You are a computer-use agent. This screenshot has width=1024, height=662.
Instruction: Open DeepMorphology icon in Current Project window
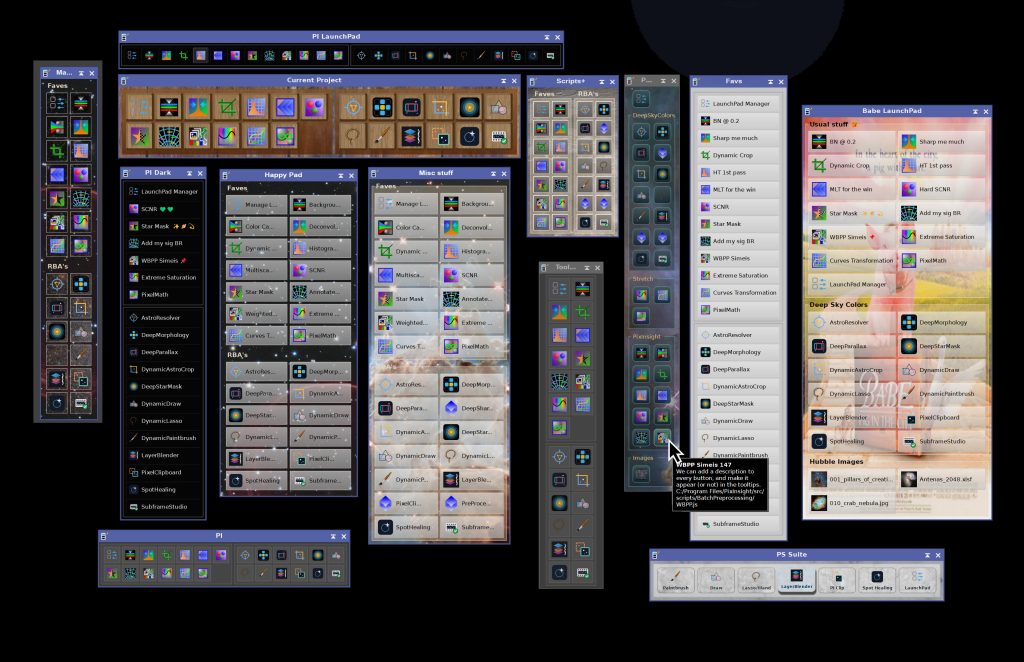(x=382, y=107)
